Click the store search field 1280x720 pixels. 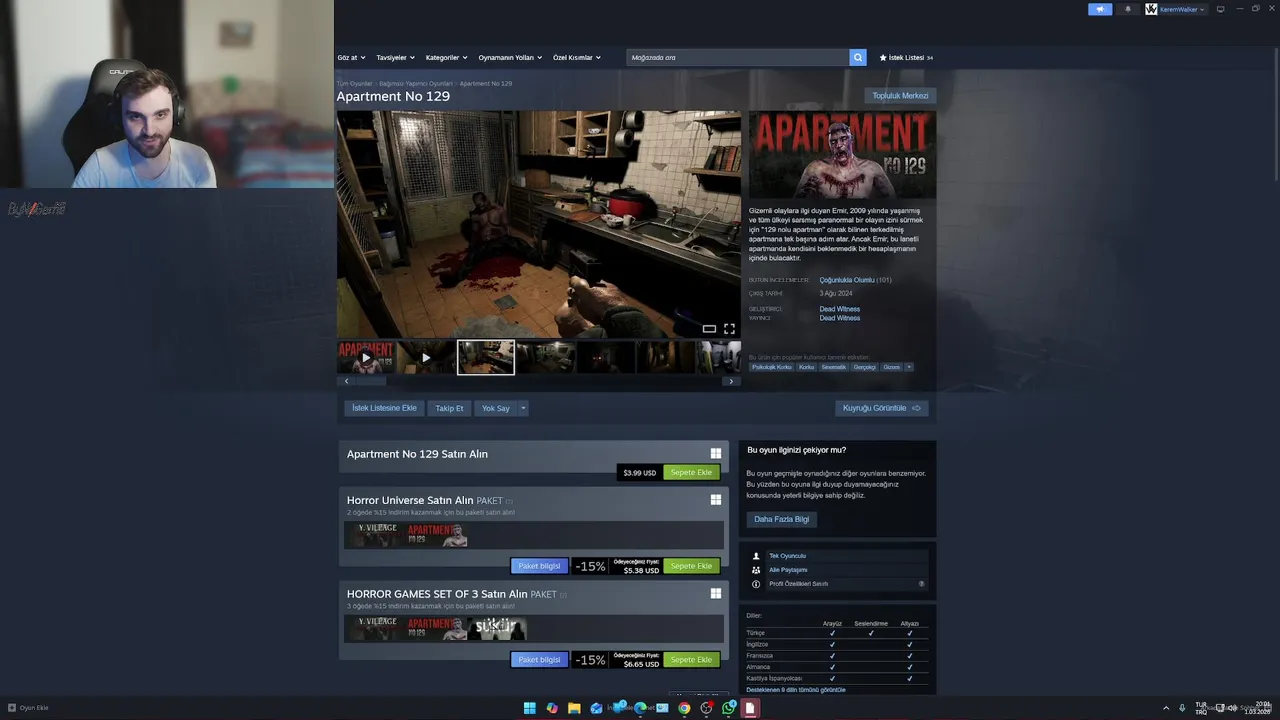(738, 57)
